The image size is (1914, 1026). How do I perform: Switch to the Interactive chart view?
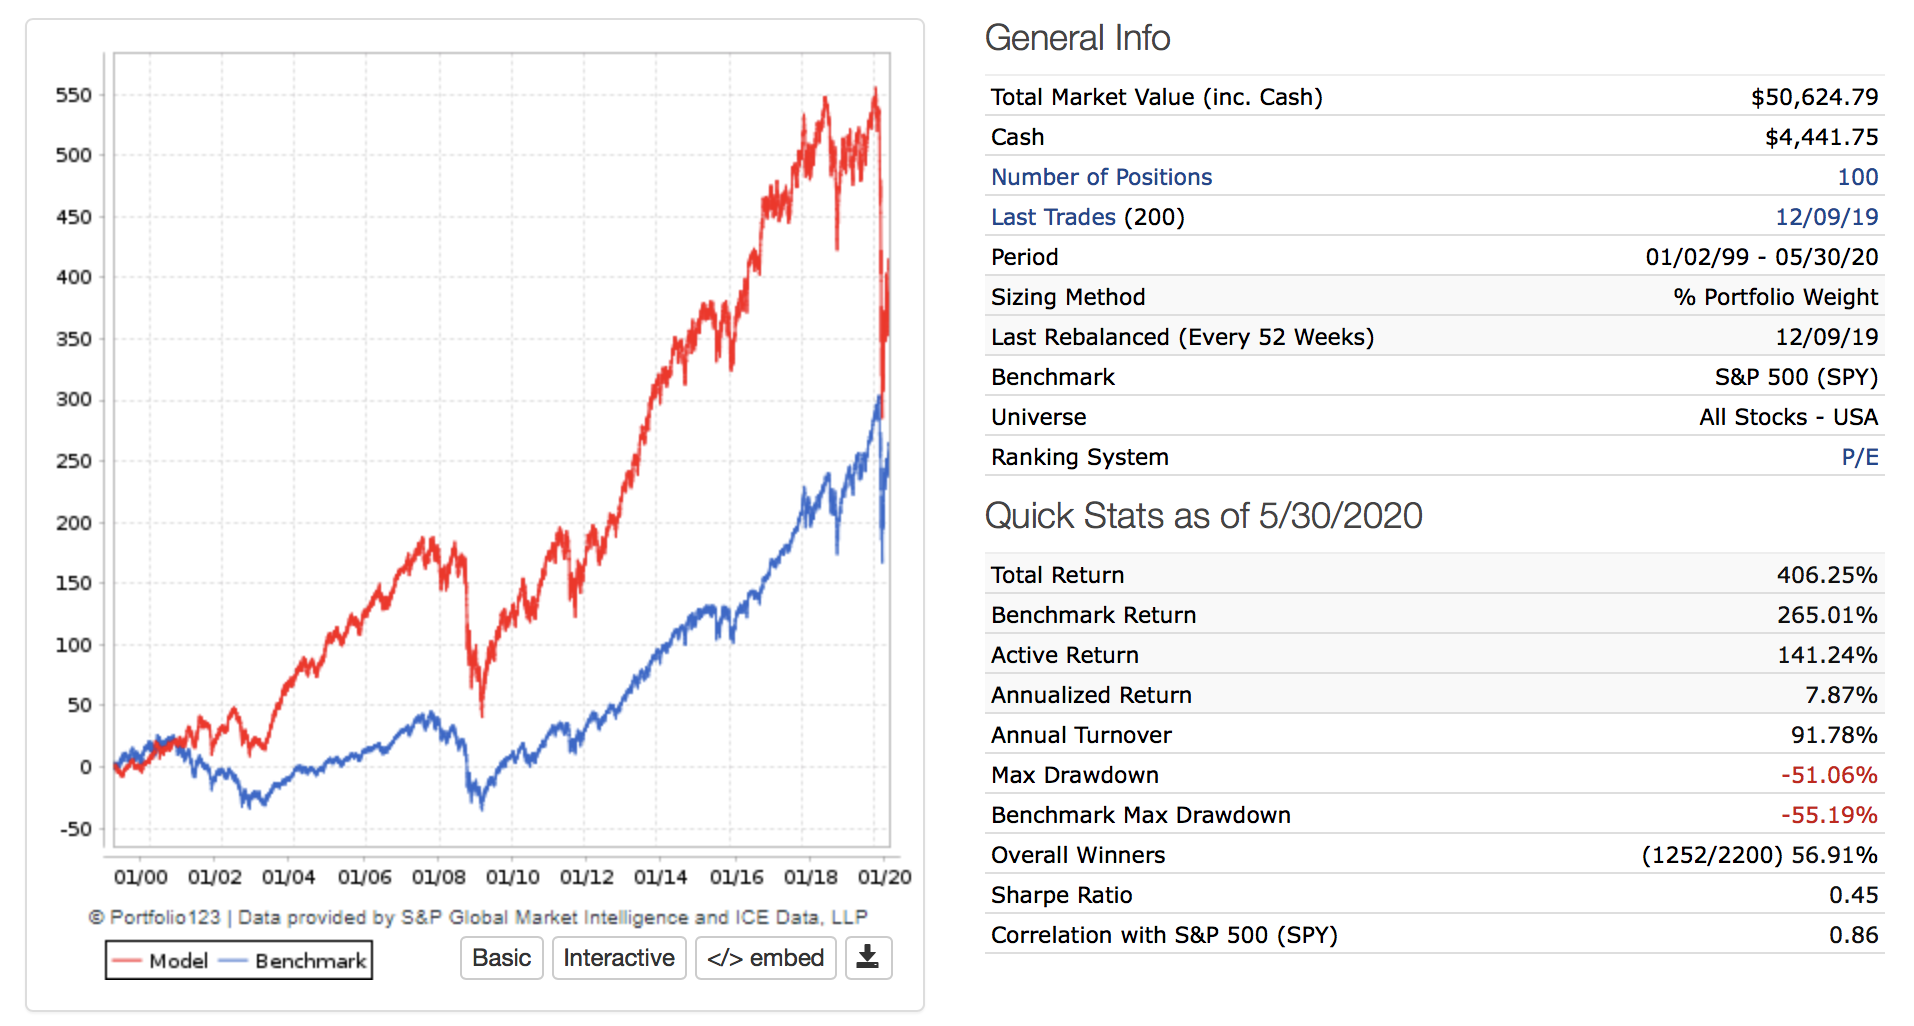point(619,958)
